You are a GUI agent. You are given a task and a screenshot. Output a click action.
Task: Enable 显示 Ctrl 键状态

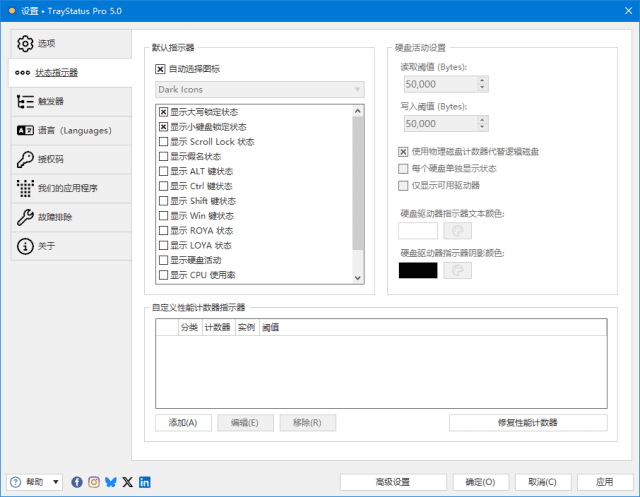163,186
